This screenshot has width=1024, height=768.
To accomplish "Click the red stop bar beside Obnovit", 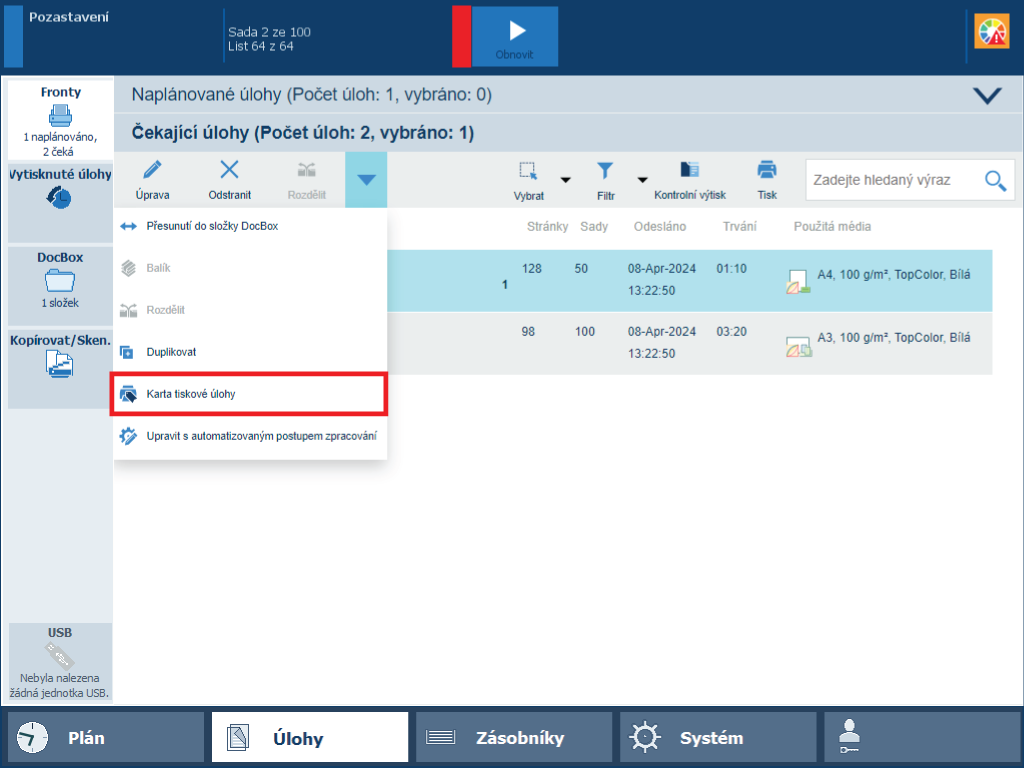I will [x=462, y=37].
